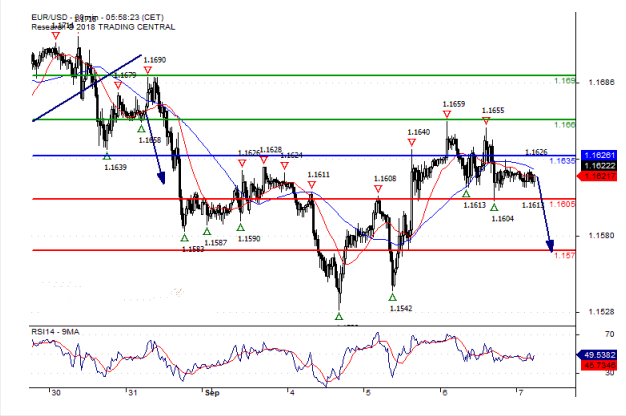Select the red marker at 1.1640 peak
The width and height of the screenshot is (626, 416).
pyautogui.click(x=412, y=142)
